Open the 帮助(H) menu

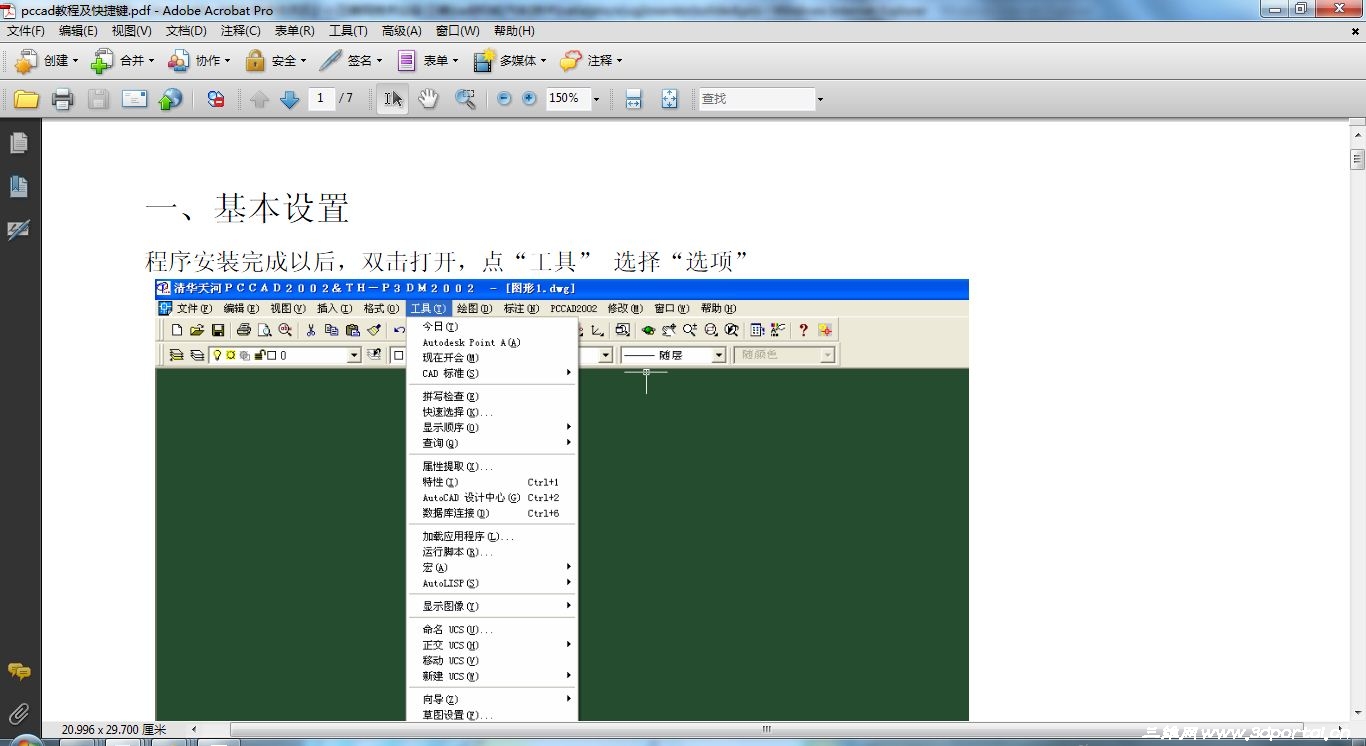514,31
